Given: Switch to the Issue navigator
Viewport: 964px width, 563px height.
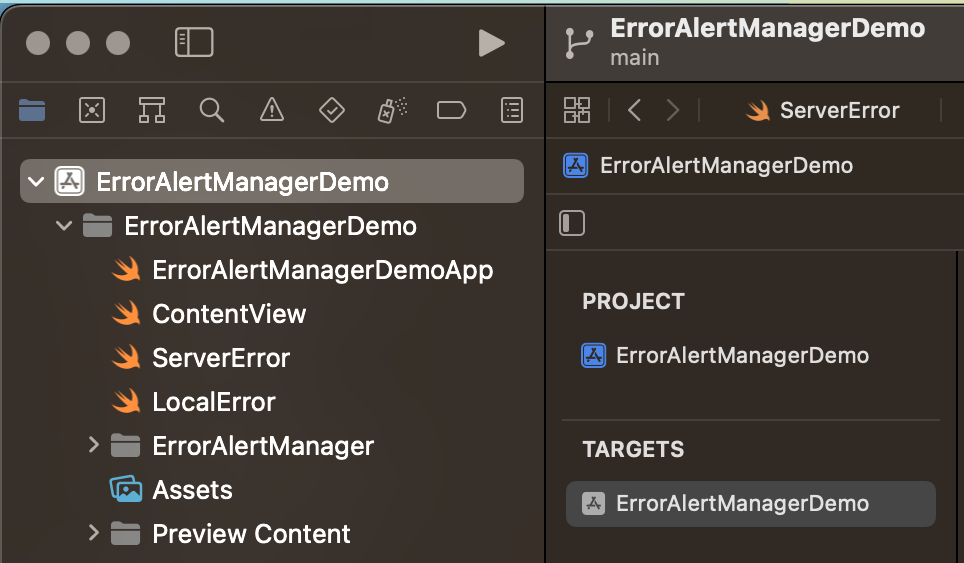Looking at the screenshot, I should (x=271, y=110).
